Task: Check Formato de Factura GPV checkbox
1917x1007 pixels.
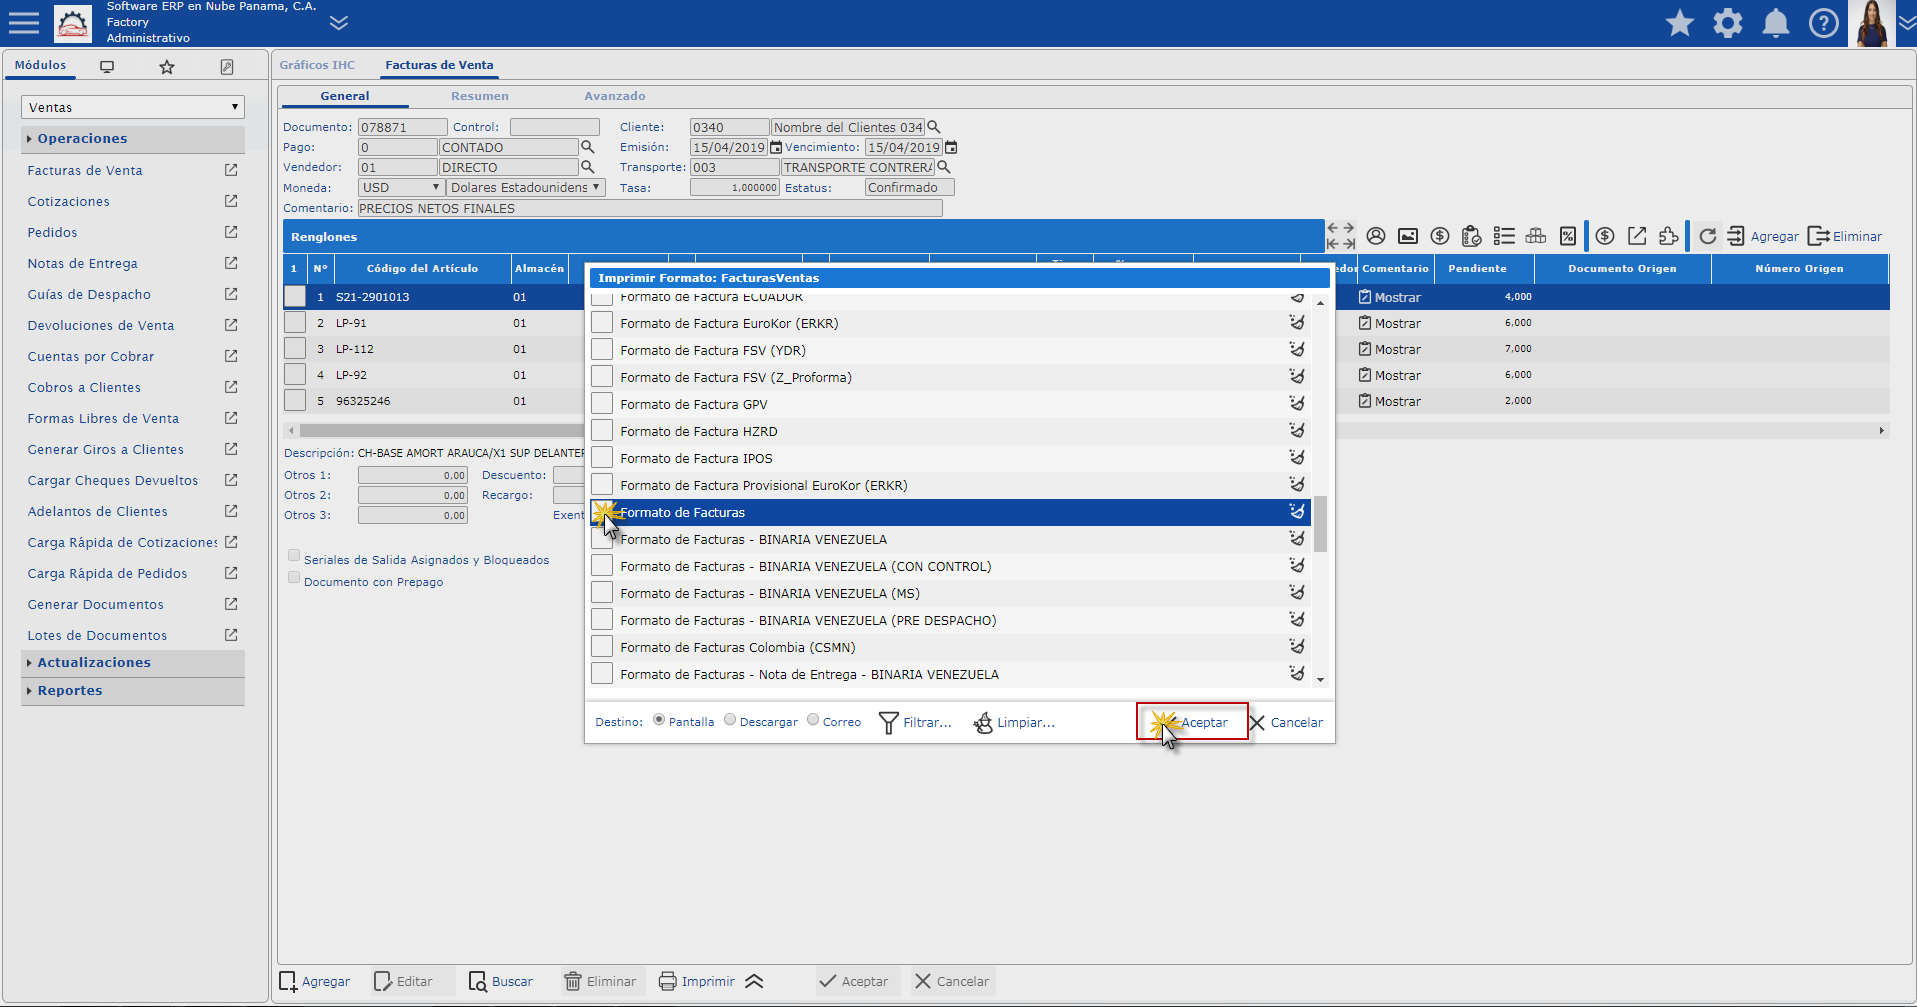Action: pyautogui.click(x=602, y=404)
